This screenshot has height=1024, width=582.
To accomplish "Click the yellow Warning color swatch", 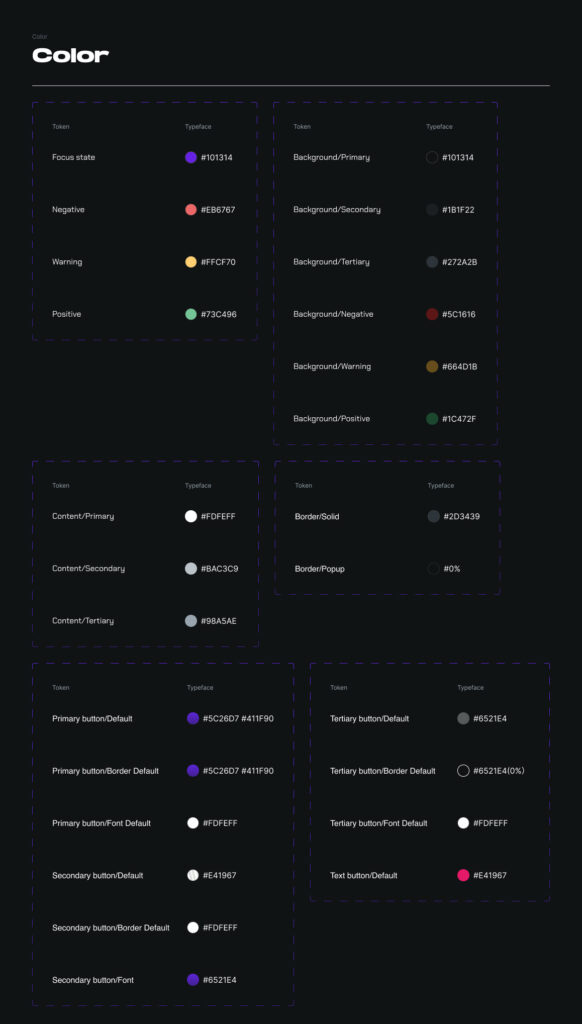I will pos(191,262).
